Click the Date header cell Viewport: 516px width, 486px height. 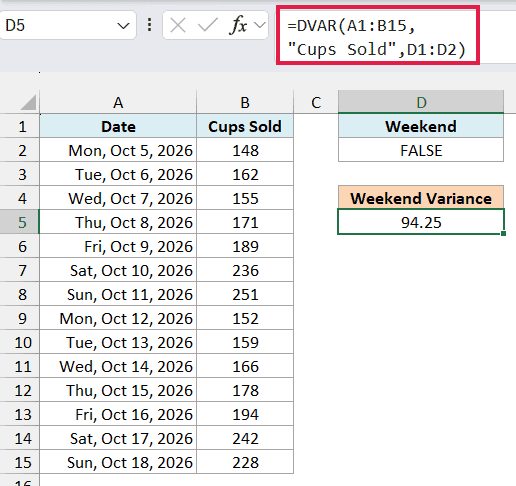(118, 126)
